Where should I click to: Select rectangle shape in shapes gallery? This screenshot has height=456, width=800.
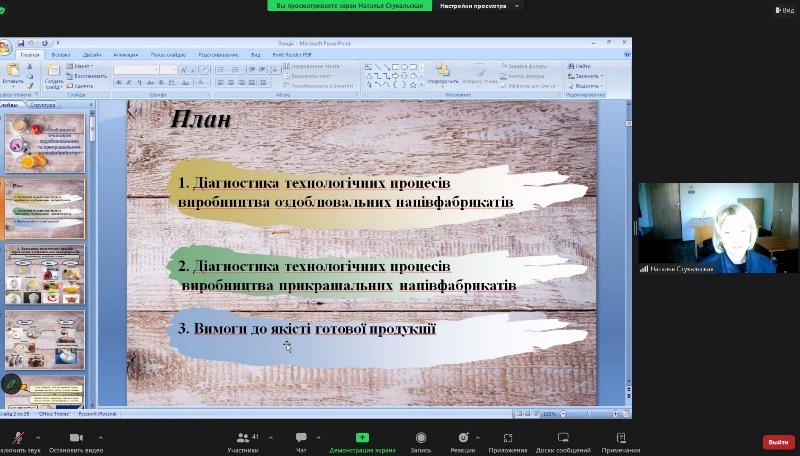pos(395,67)
